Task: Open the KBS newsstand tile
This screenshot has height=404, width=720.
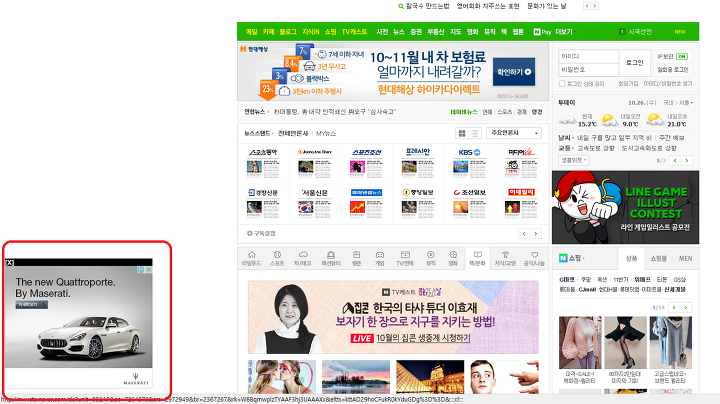Action: tap(470, 163)
